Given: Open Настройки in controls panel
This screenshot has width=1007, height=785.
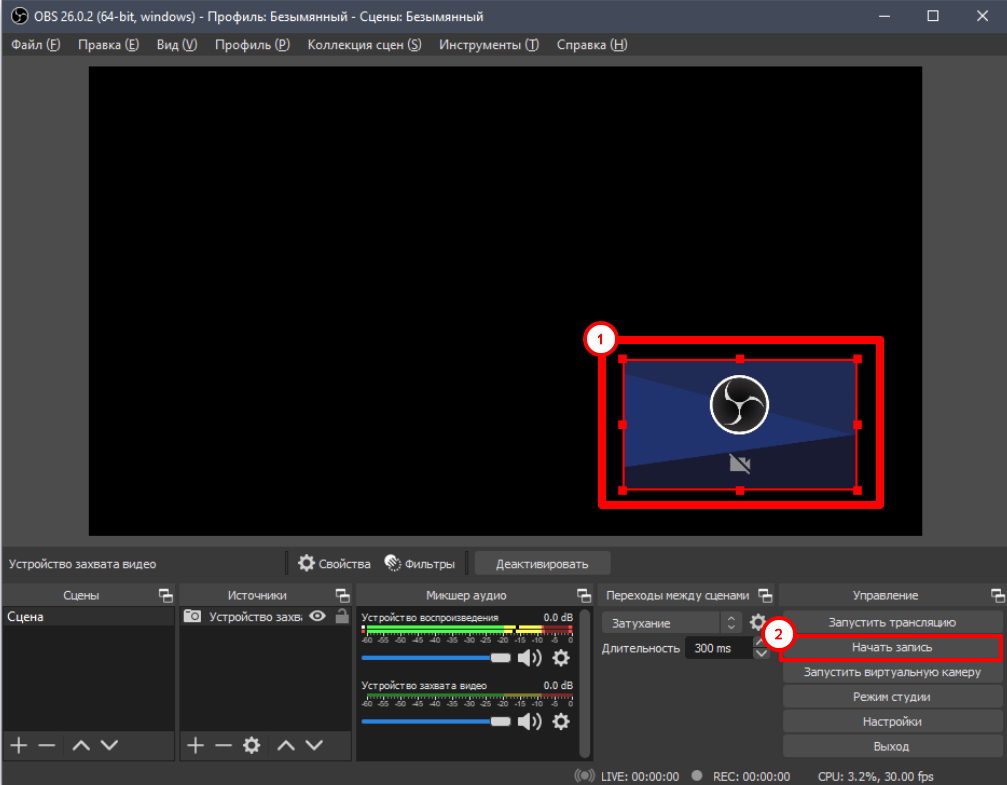Looking at the screenshot, I should click(x=892, y=722).
